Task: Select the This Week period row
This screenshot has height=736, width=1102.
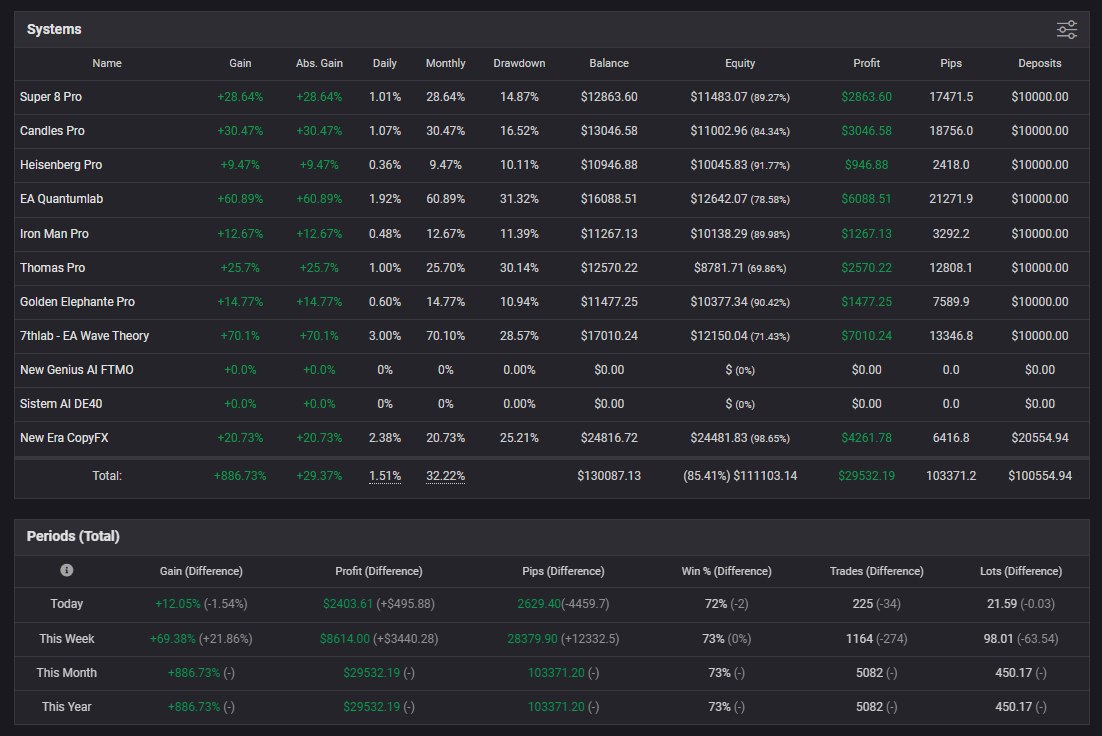Action: (67, 638)
